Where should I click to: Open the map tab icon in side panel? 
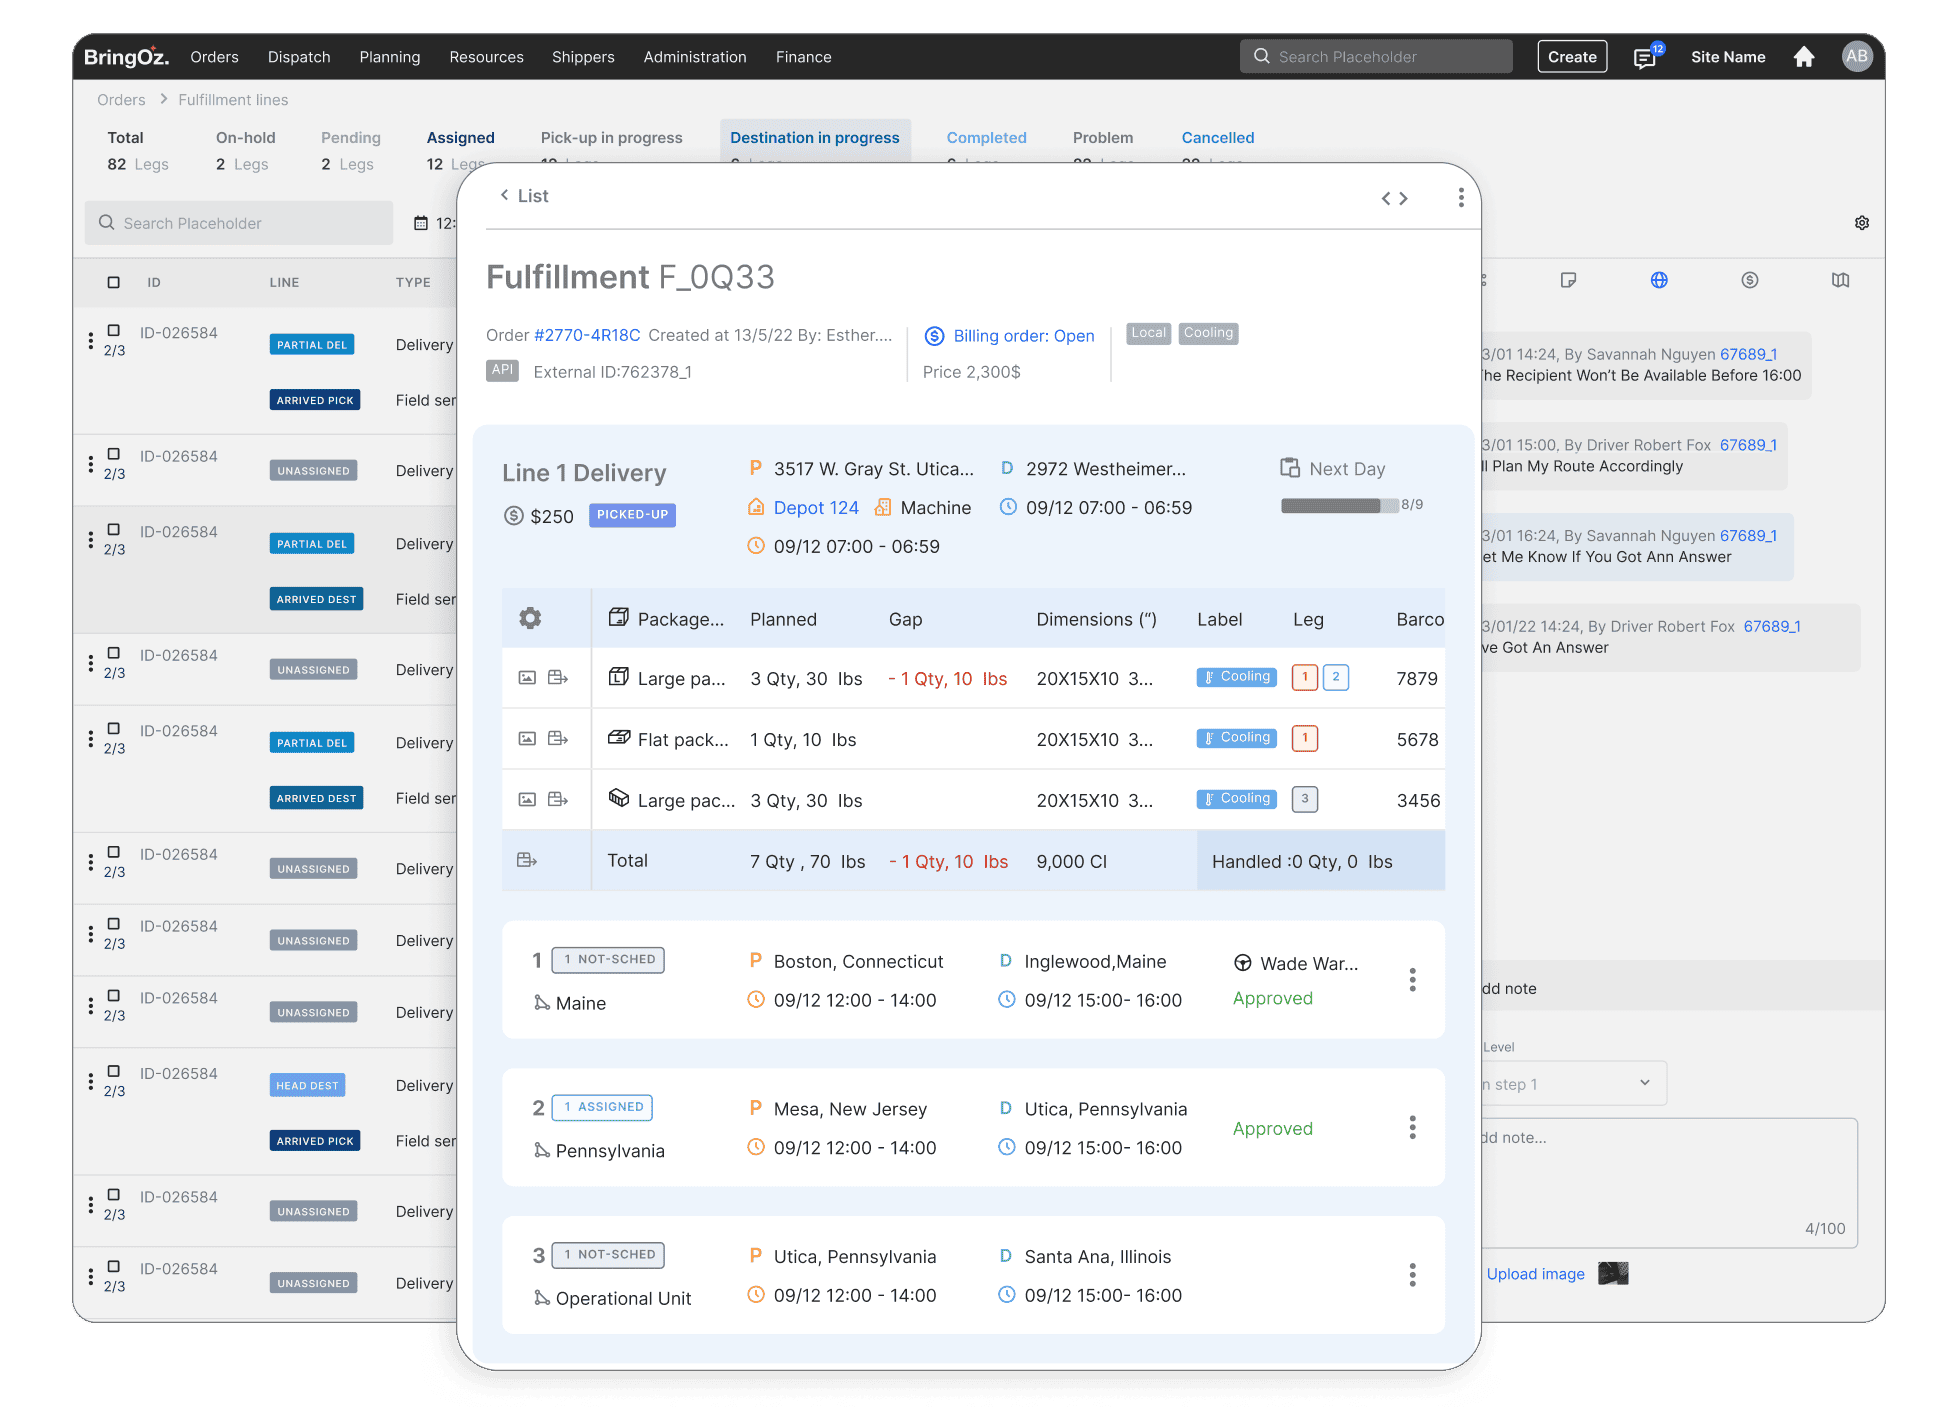[x=1840, y=280]
